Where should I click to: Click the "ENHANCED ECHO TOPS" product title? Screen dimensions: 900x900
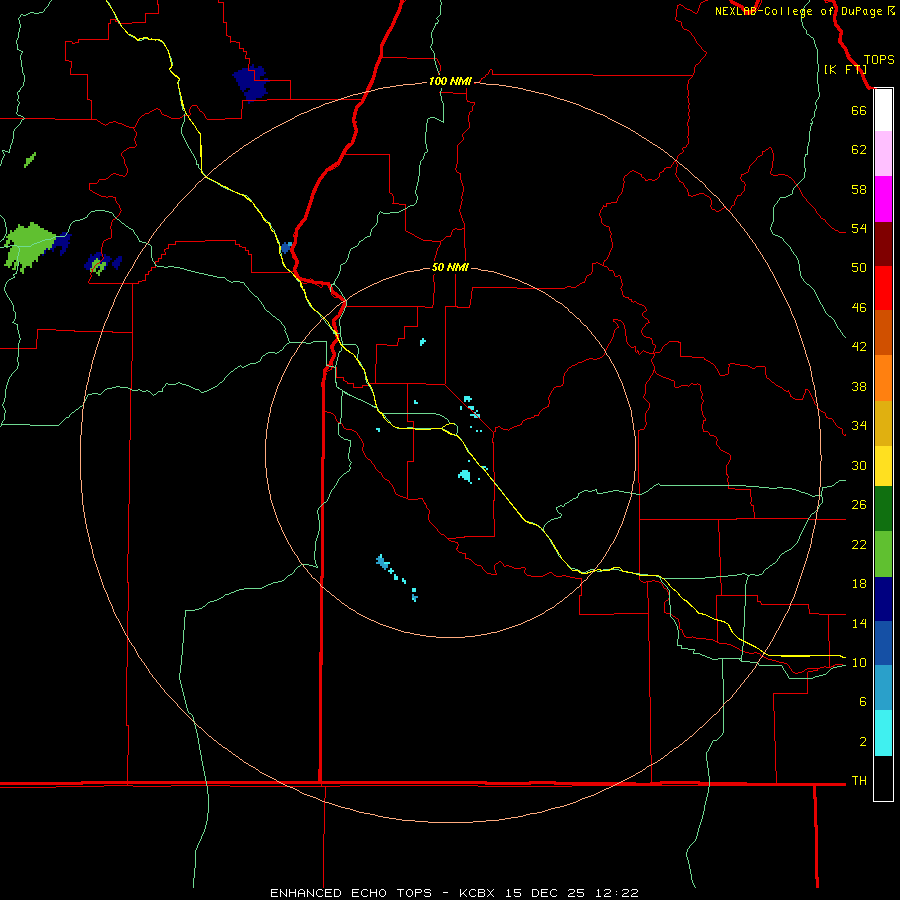pyautogui.click(x=351, y=893)
